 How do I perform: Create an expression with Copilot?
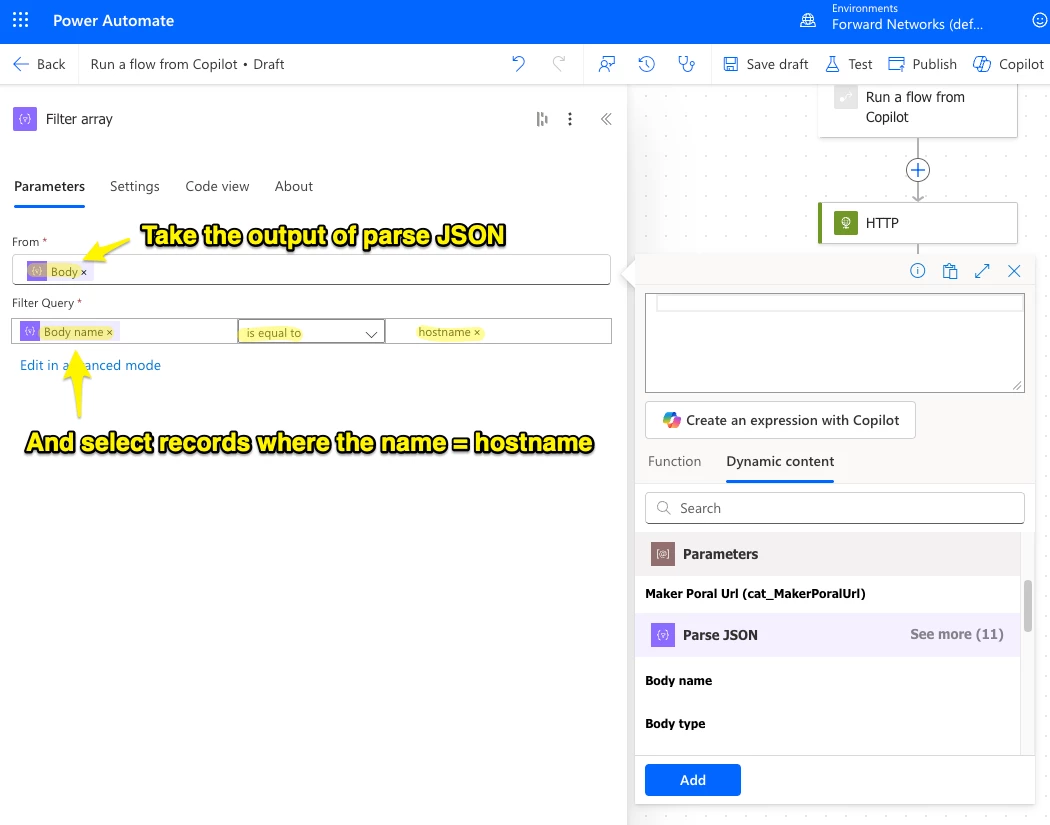click(780, 420)
